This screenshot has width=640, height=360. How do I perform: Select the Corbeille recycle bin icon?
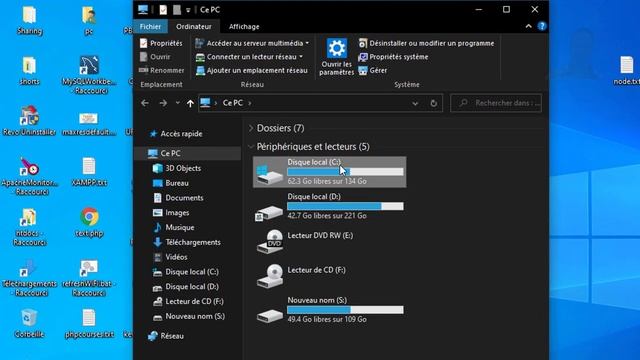(x=29, y=323)
